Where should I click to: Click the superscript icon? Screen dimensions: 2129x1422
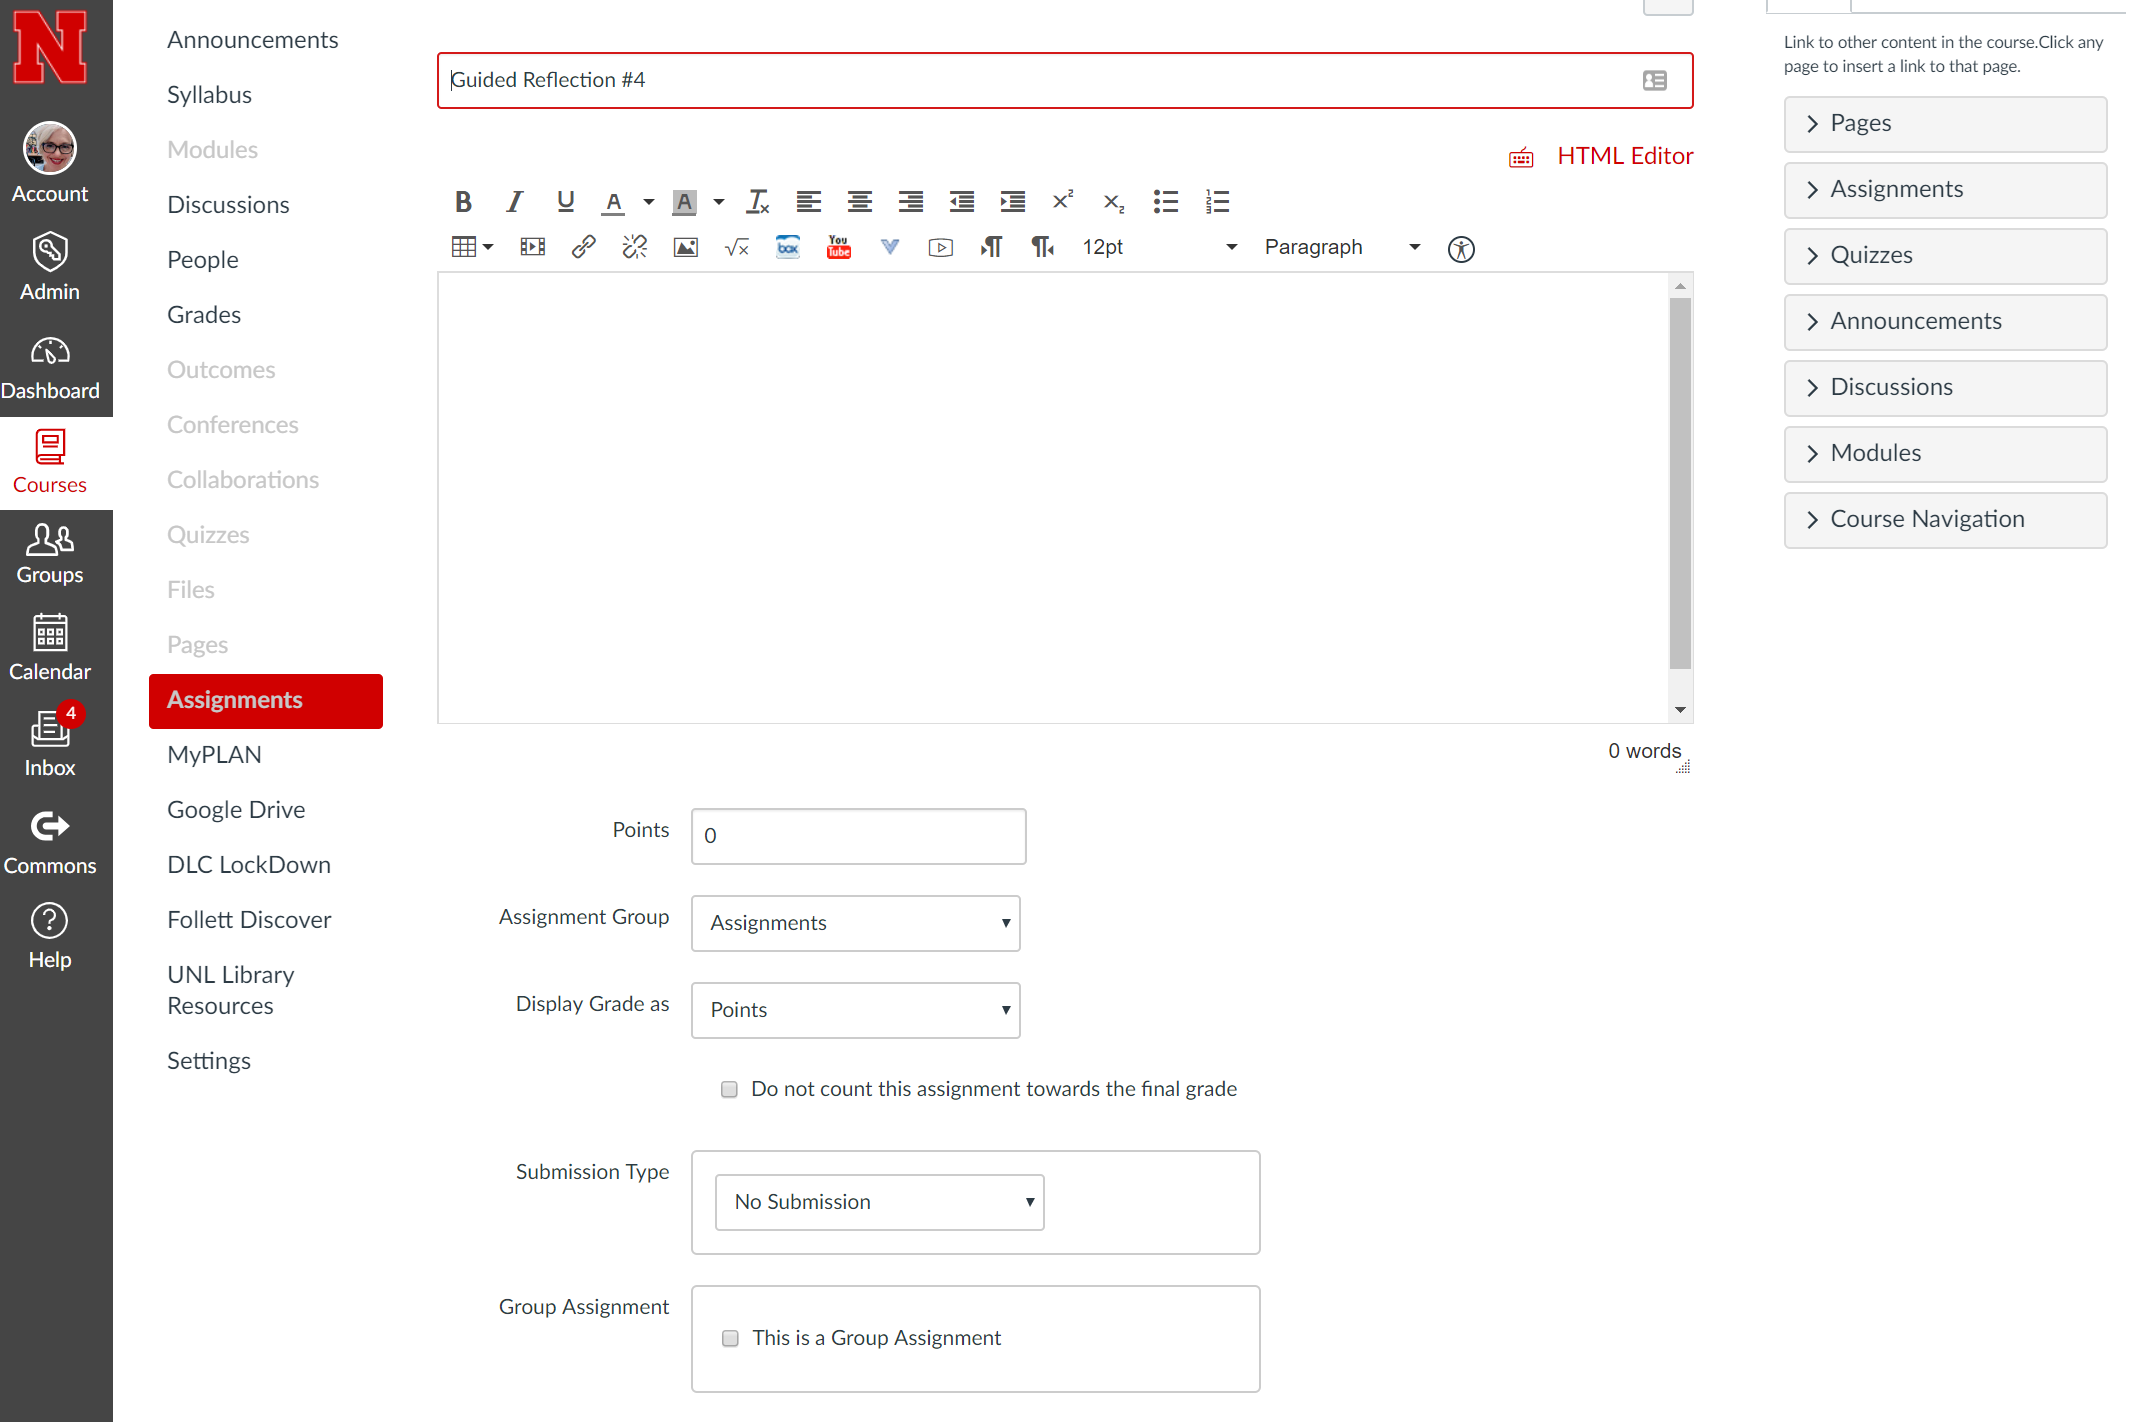[x=1062, y=201]
